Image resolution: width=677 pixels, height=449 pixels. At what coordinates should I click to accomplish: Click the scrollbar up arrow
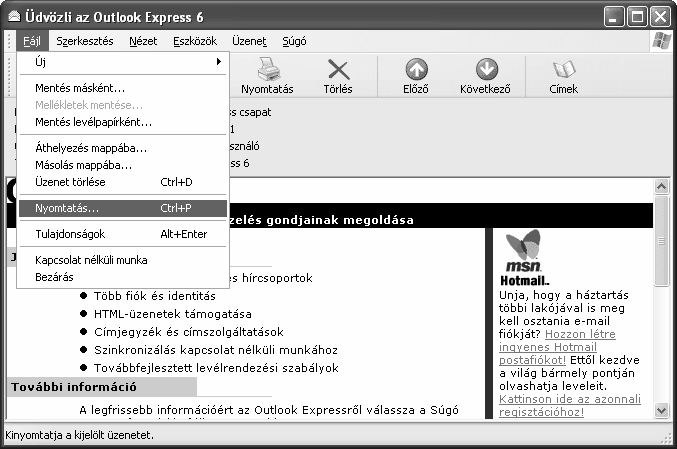[x=661, y=187]
